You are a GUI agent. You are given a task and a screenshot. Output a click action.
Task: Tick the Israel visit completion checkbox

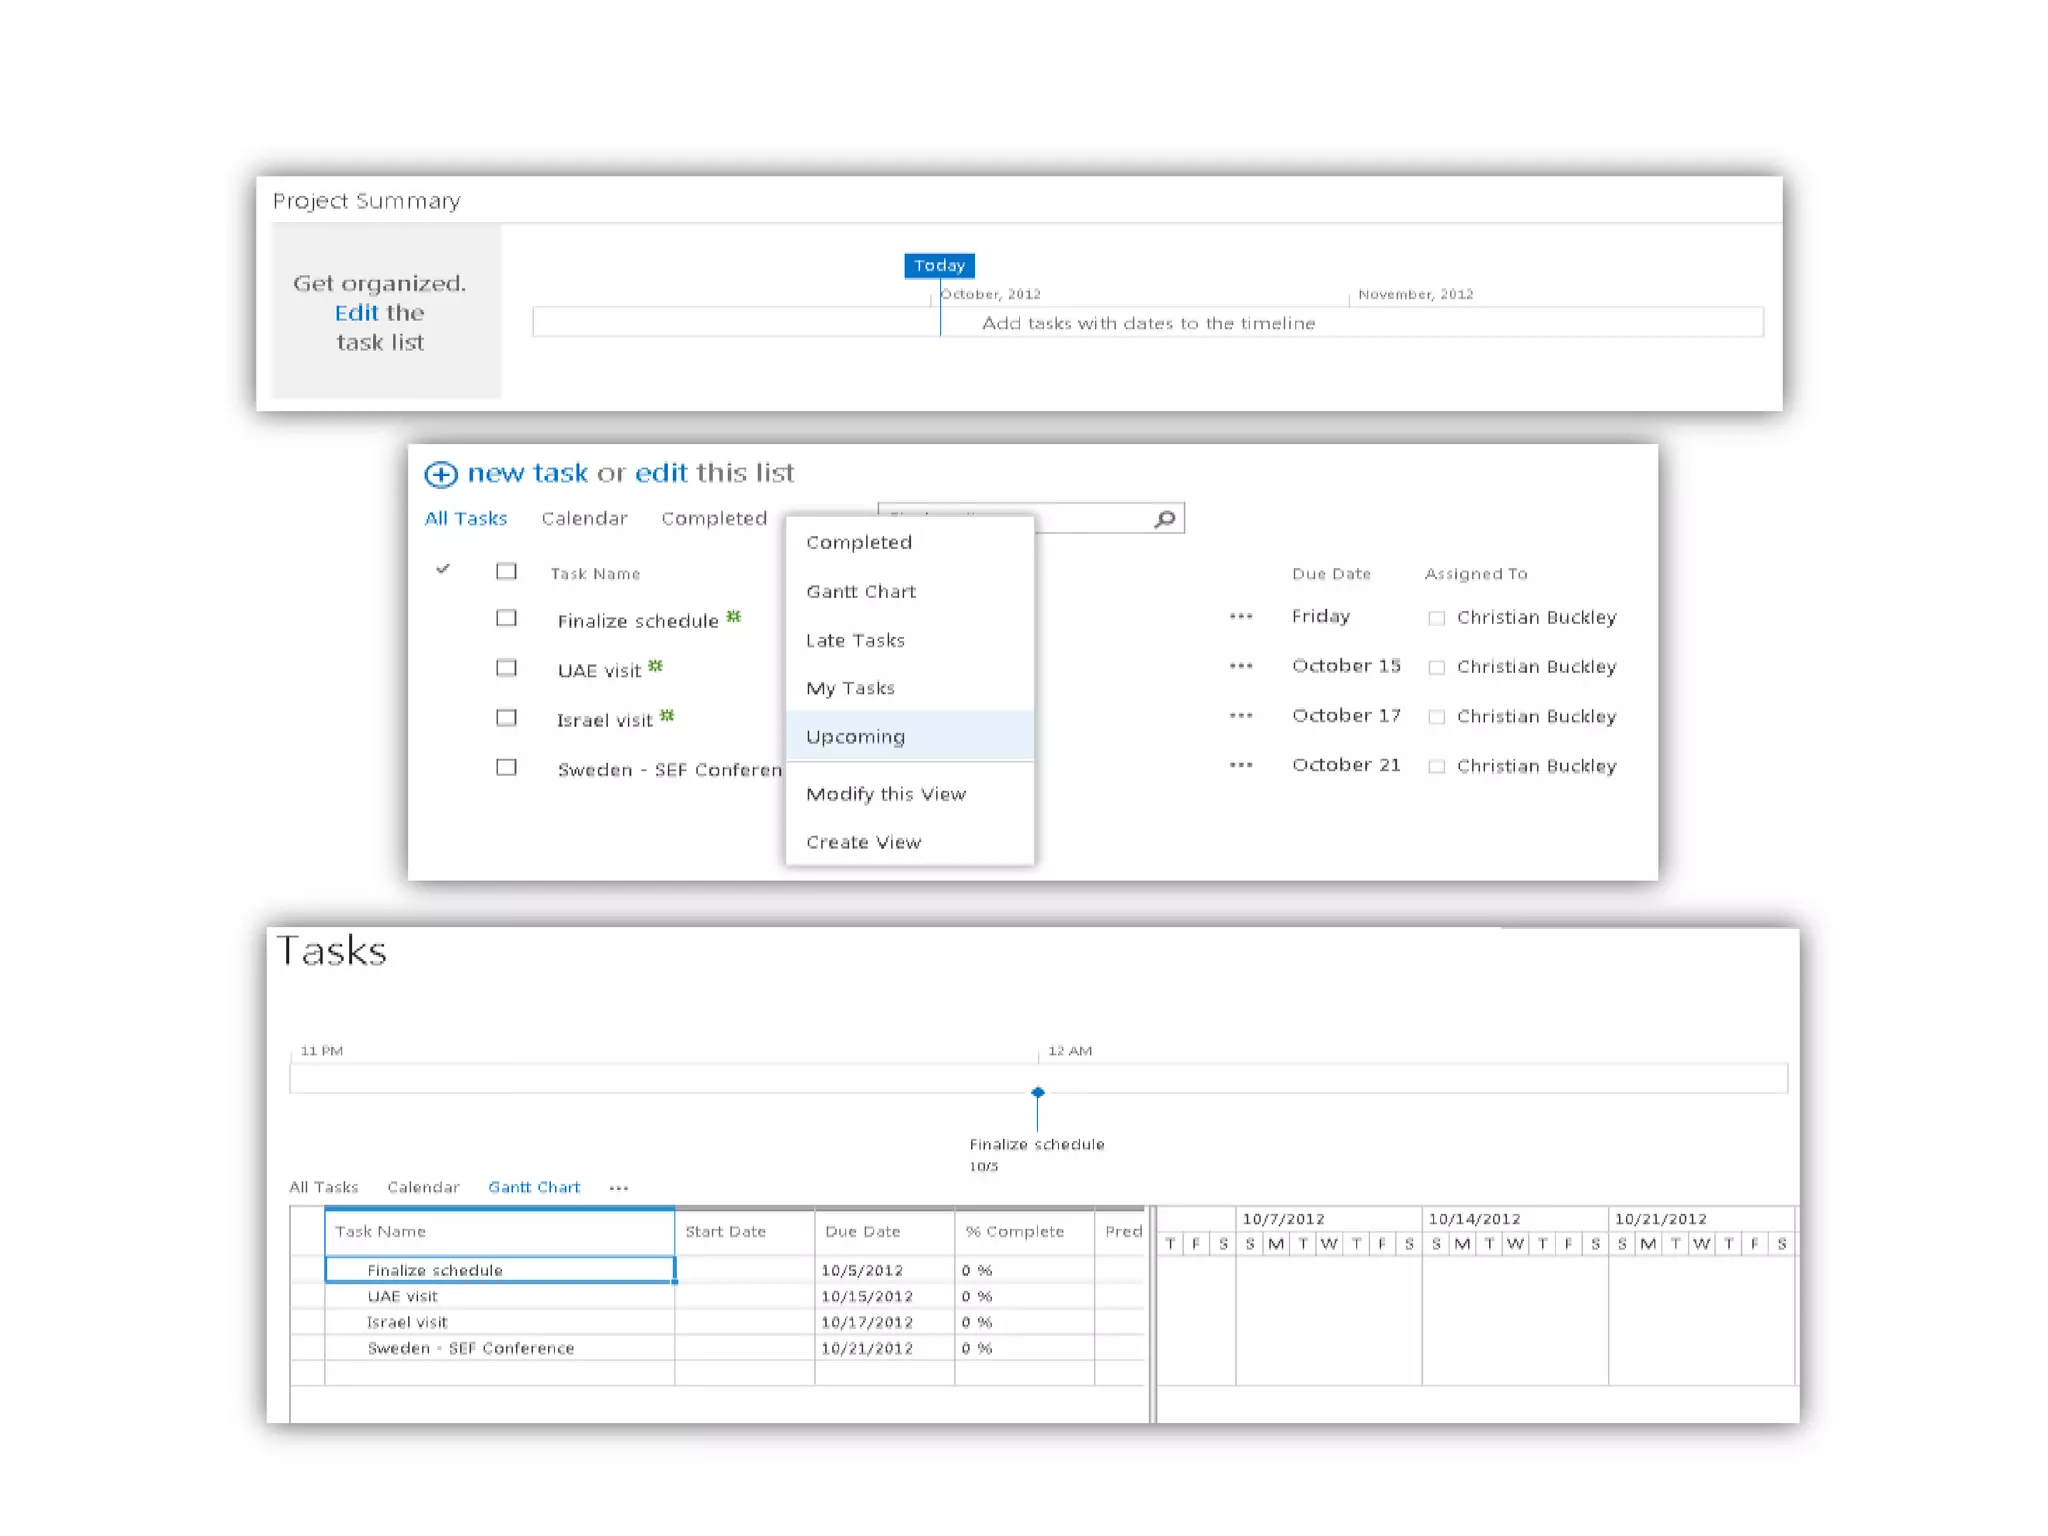pos(506,718)
